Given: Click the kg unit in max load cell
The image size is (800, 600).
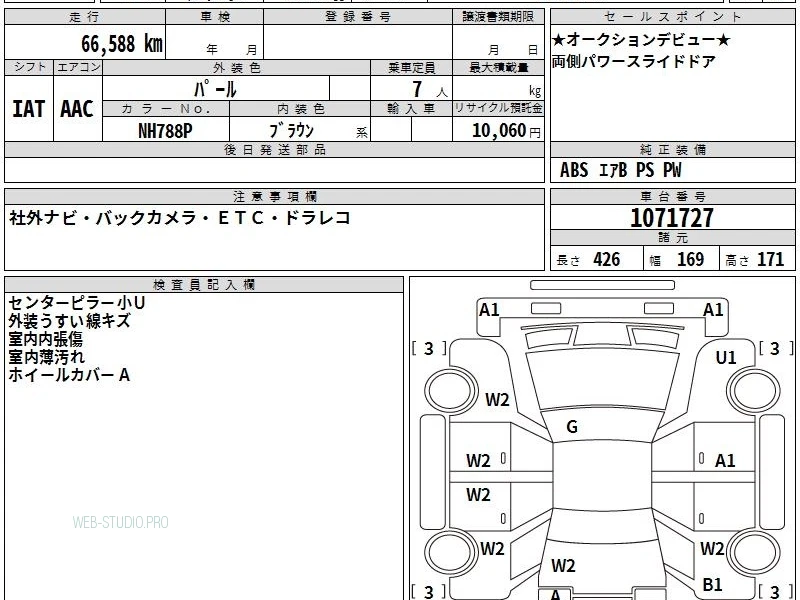Looking at the screenshot, I should point(535,91).
